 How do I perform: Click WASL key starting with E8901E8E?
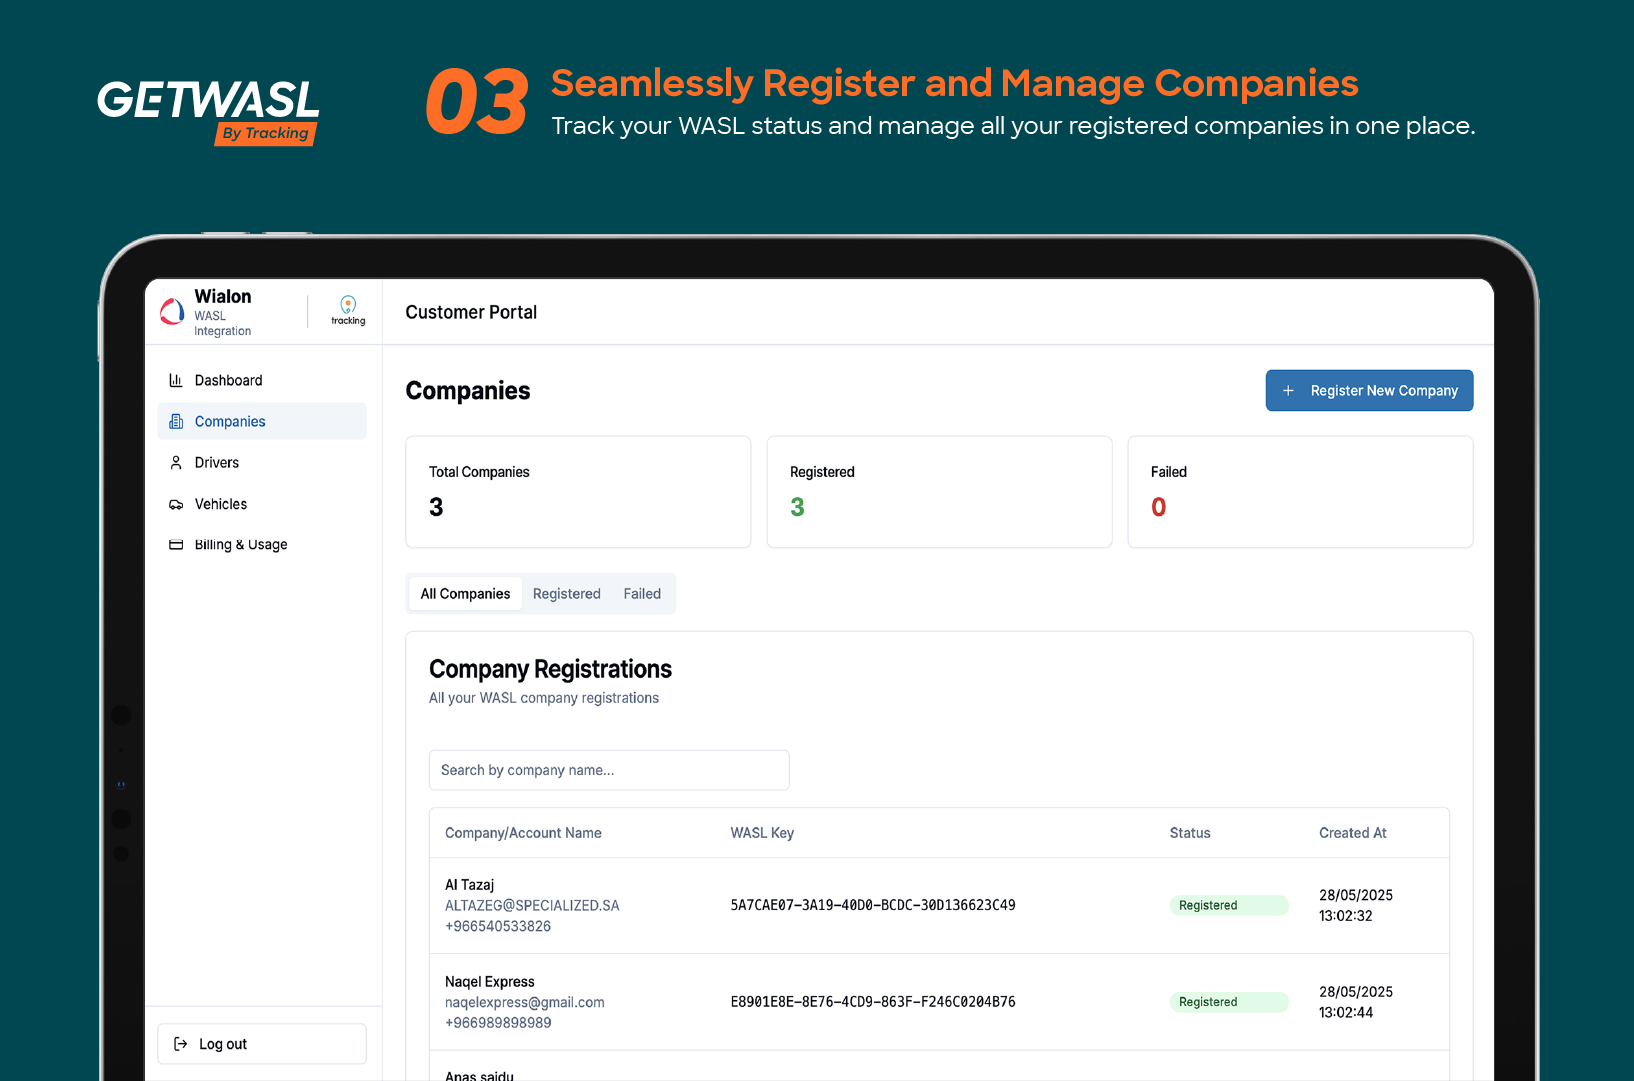tap(873, 1002)
